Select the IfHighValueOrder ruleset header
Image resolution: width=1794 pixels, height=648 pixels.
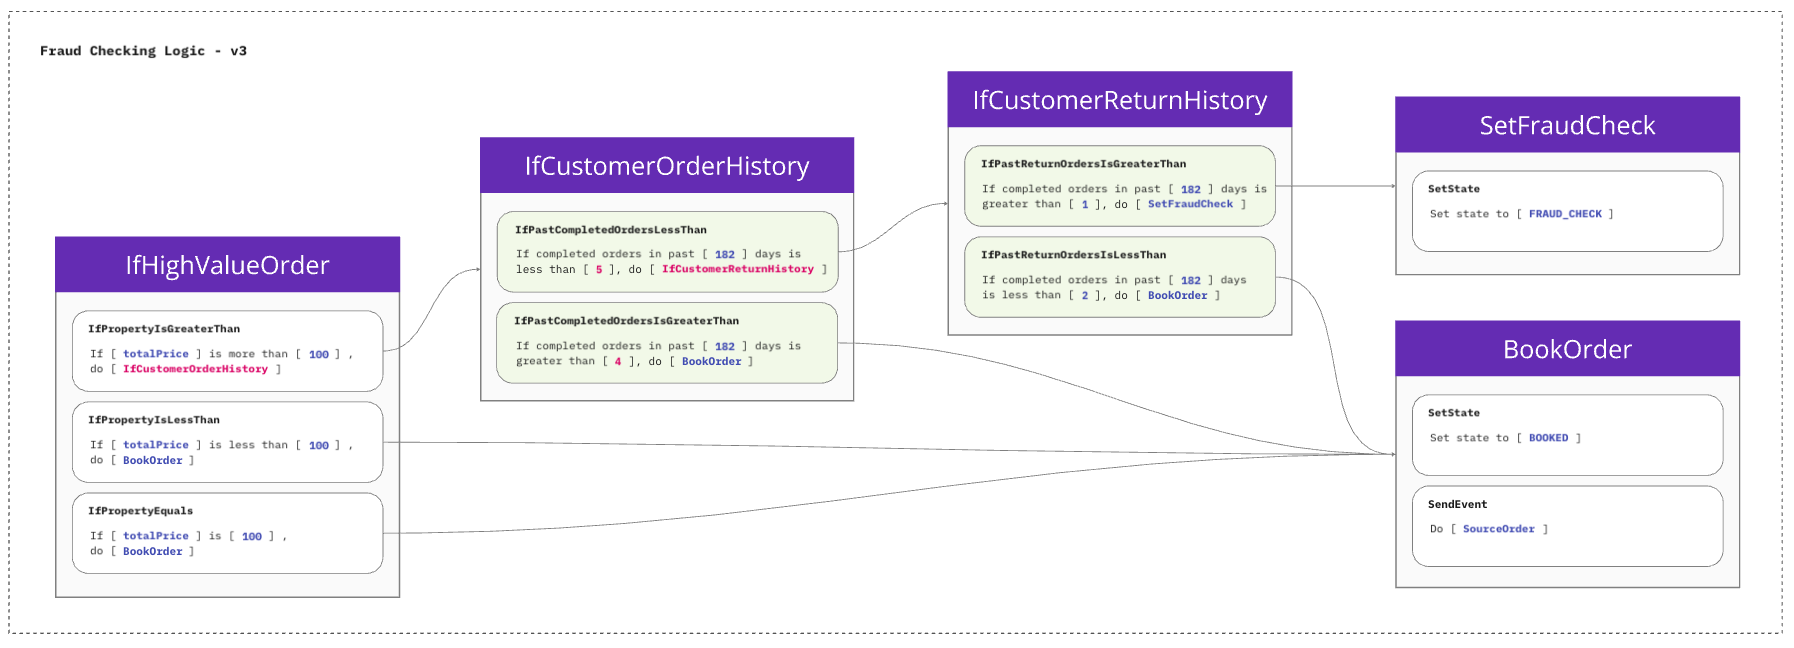tap(227, 265)
